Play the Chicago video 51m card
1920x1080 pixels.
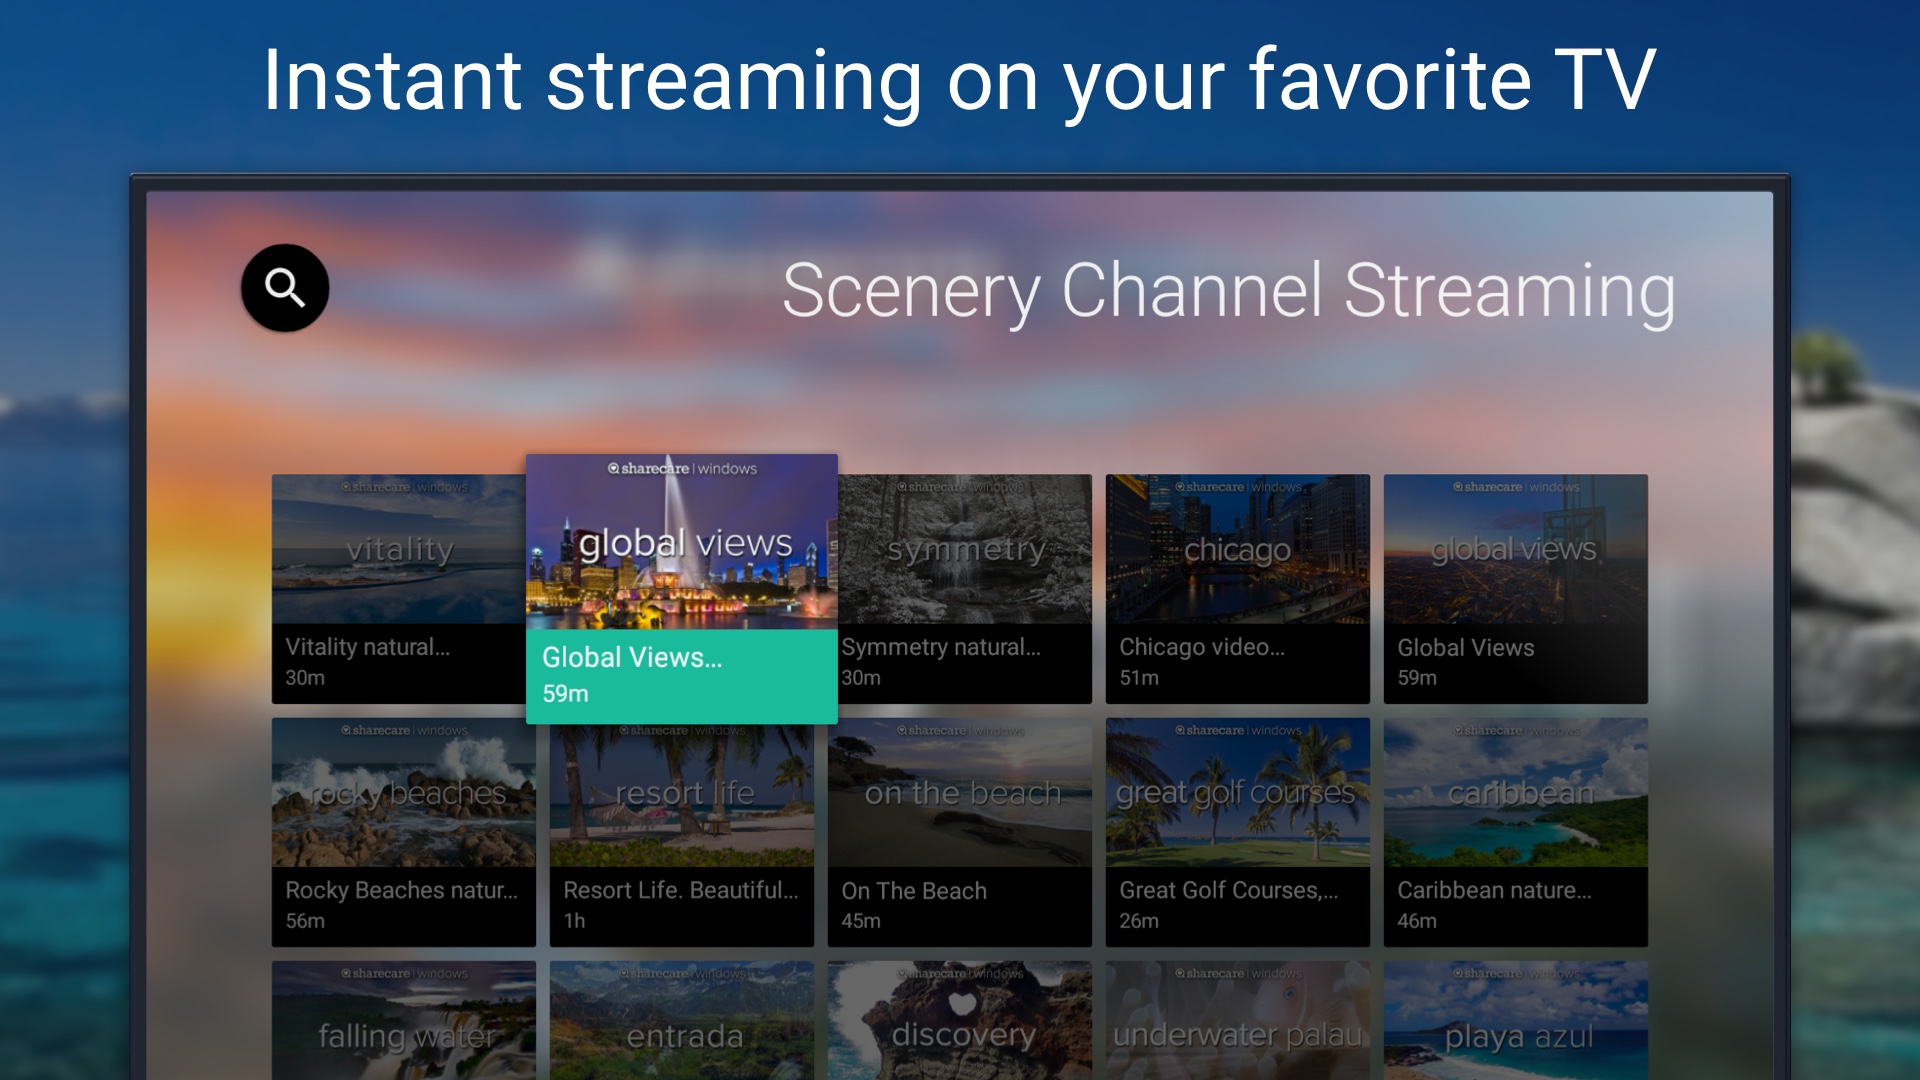pyautogui.click(x=1238, y=589)
